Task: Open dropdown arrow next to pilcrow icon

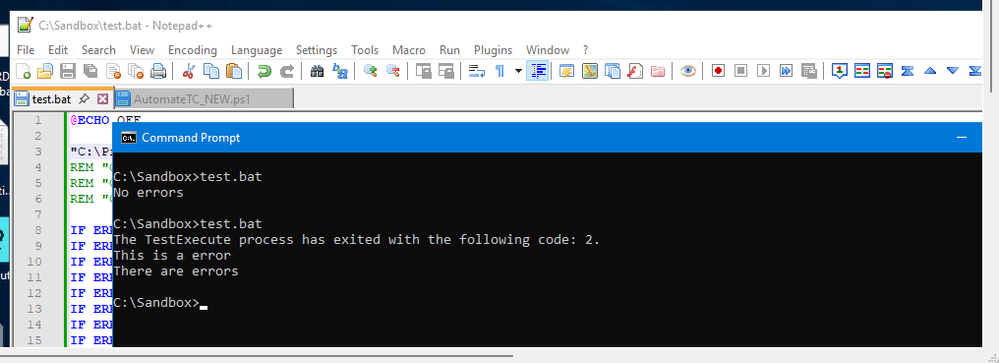Action: (518, 71)
